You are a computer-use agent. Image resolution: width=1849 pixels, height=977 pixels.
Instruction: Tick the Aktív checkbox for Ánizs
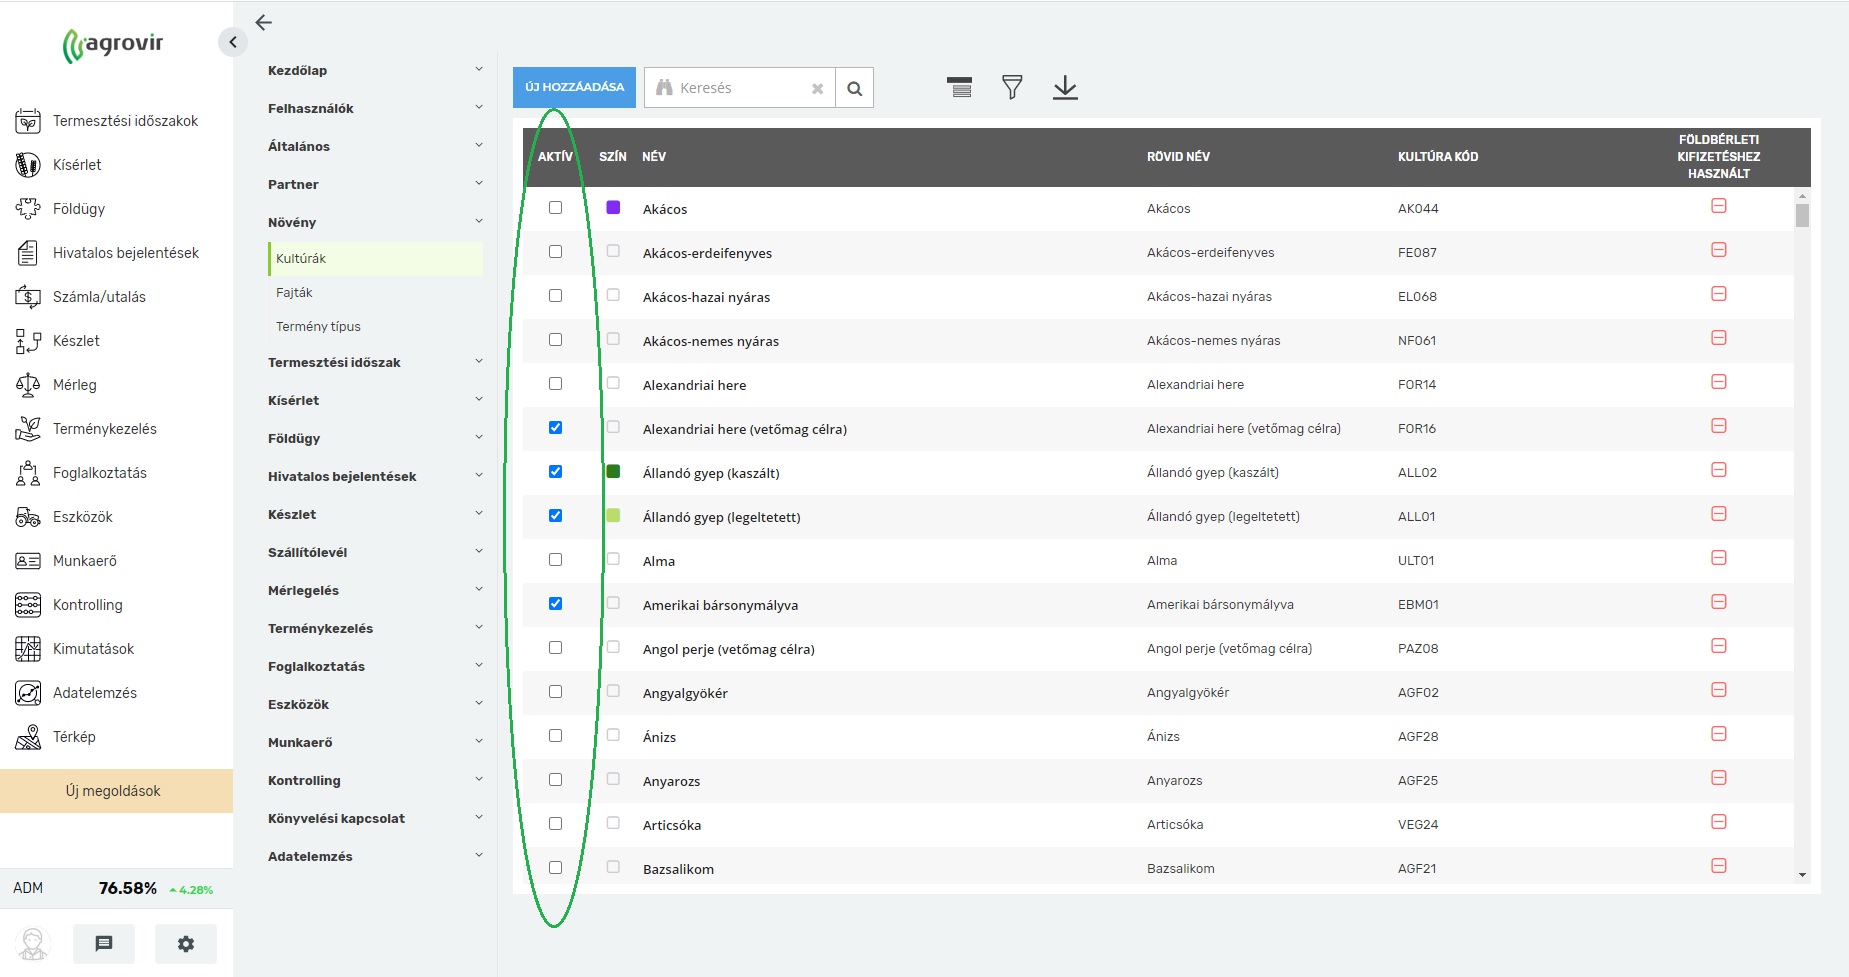pyautogui.click(x=555, y=736)
